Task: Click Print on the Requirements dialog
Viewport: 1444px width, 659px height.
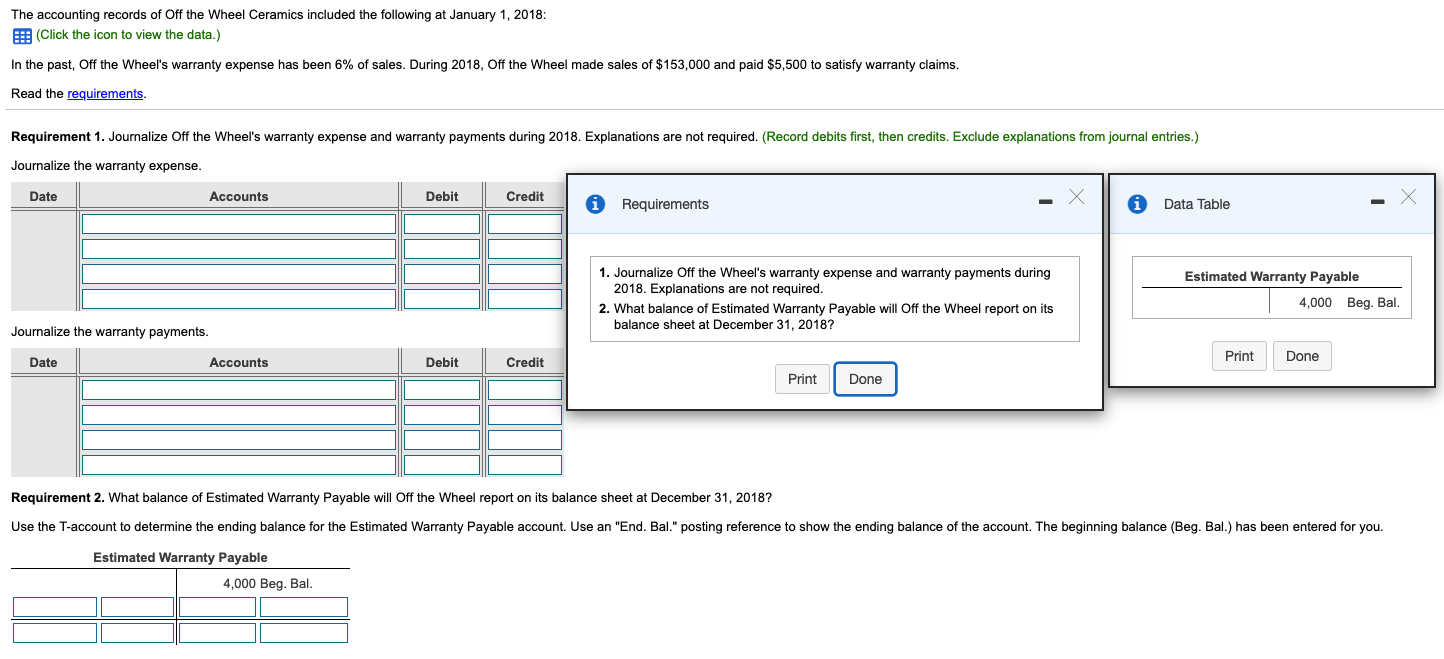Action: tap(801, 378)
